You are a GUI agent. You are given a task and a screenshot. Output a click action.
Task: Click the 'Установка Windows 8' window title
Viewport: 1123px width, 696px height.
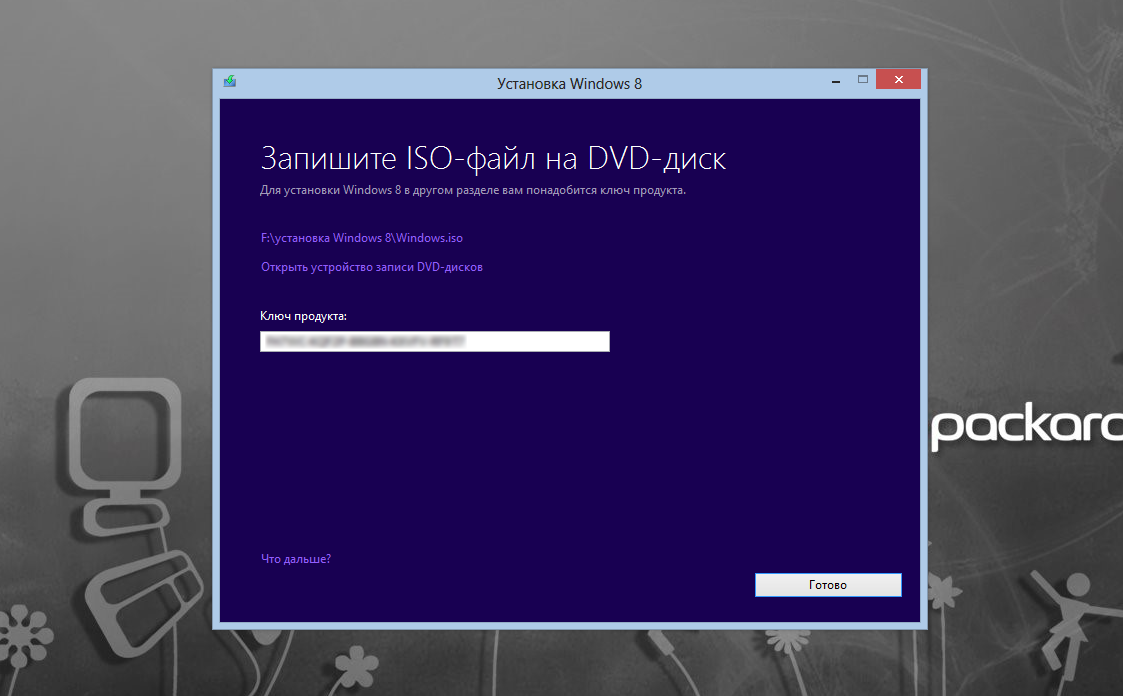coord(569,84)
